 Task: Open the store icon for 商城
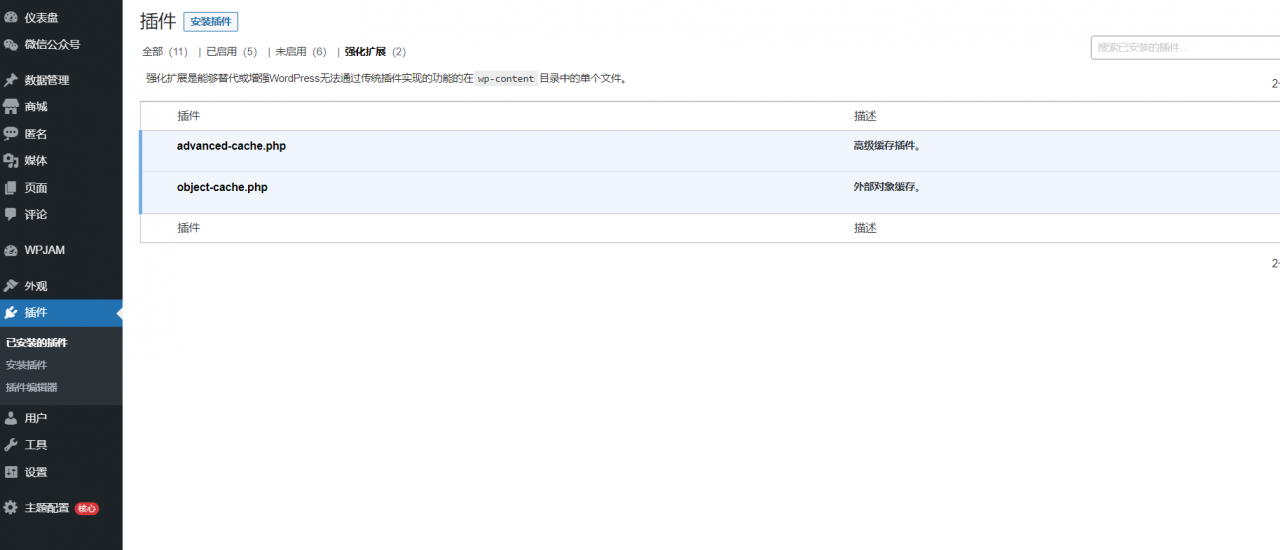pyautogui.click(x=11, y=107)
